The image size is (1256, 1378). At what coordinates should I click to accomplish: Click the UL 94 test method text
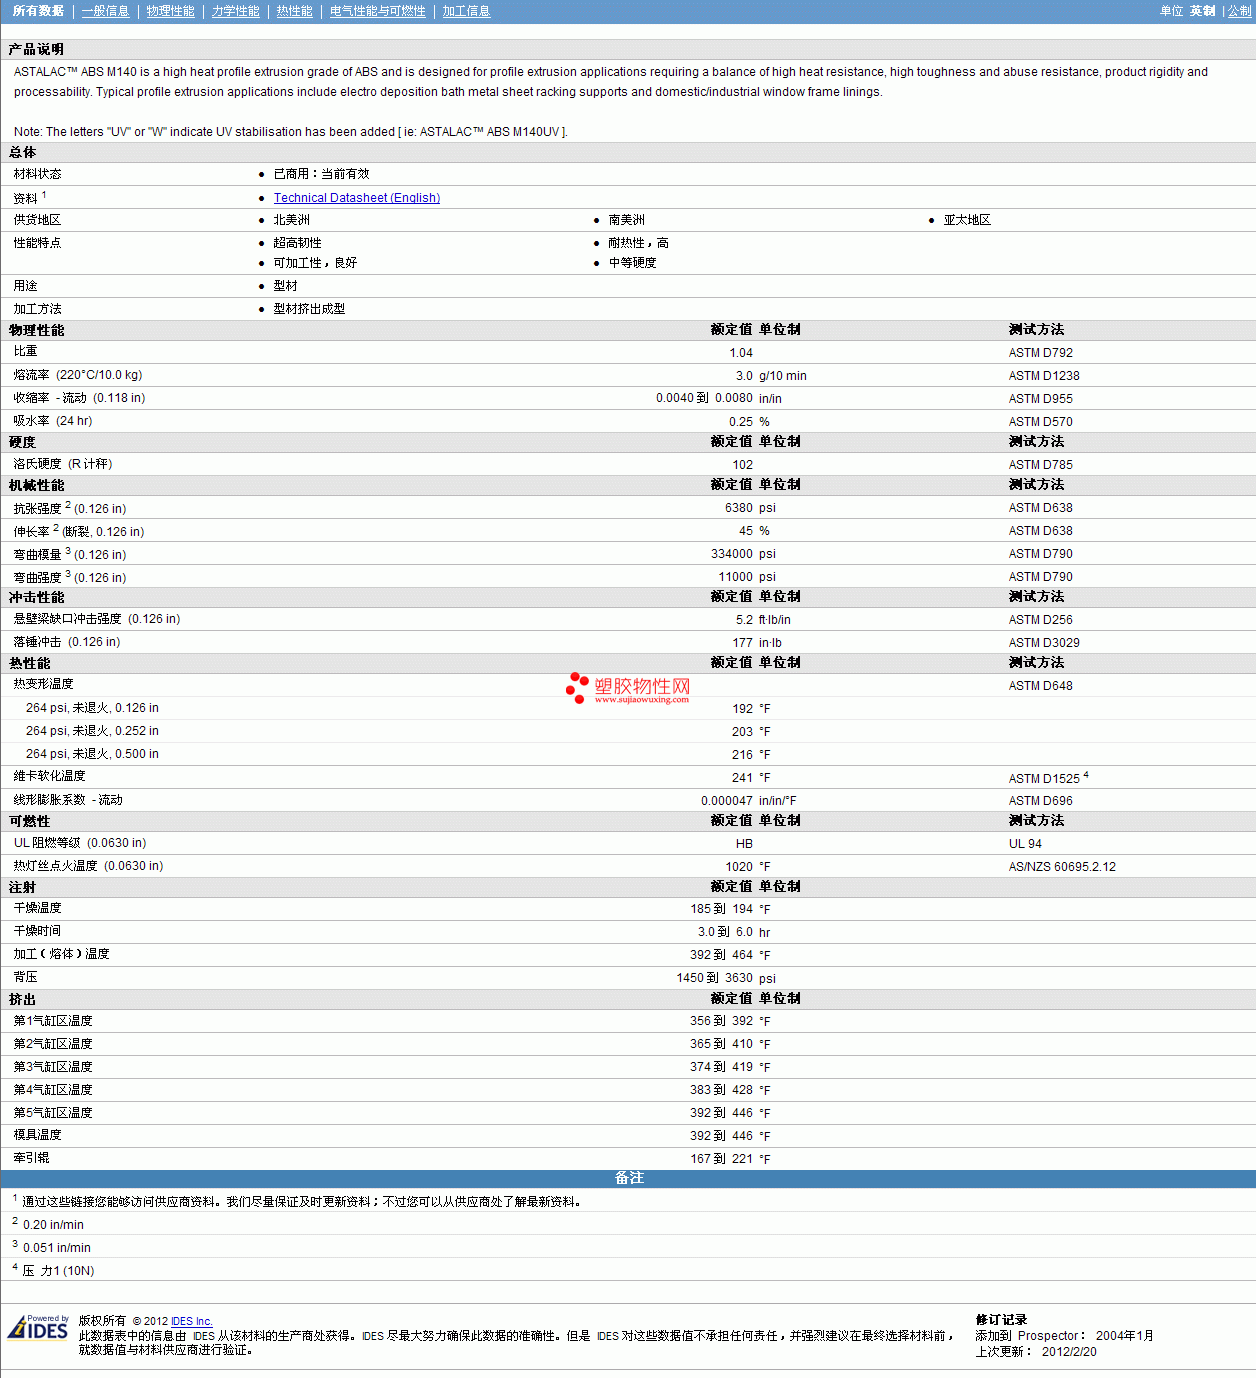pos(1025,844)
